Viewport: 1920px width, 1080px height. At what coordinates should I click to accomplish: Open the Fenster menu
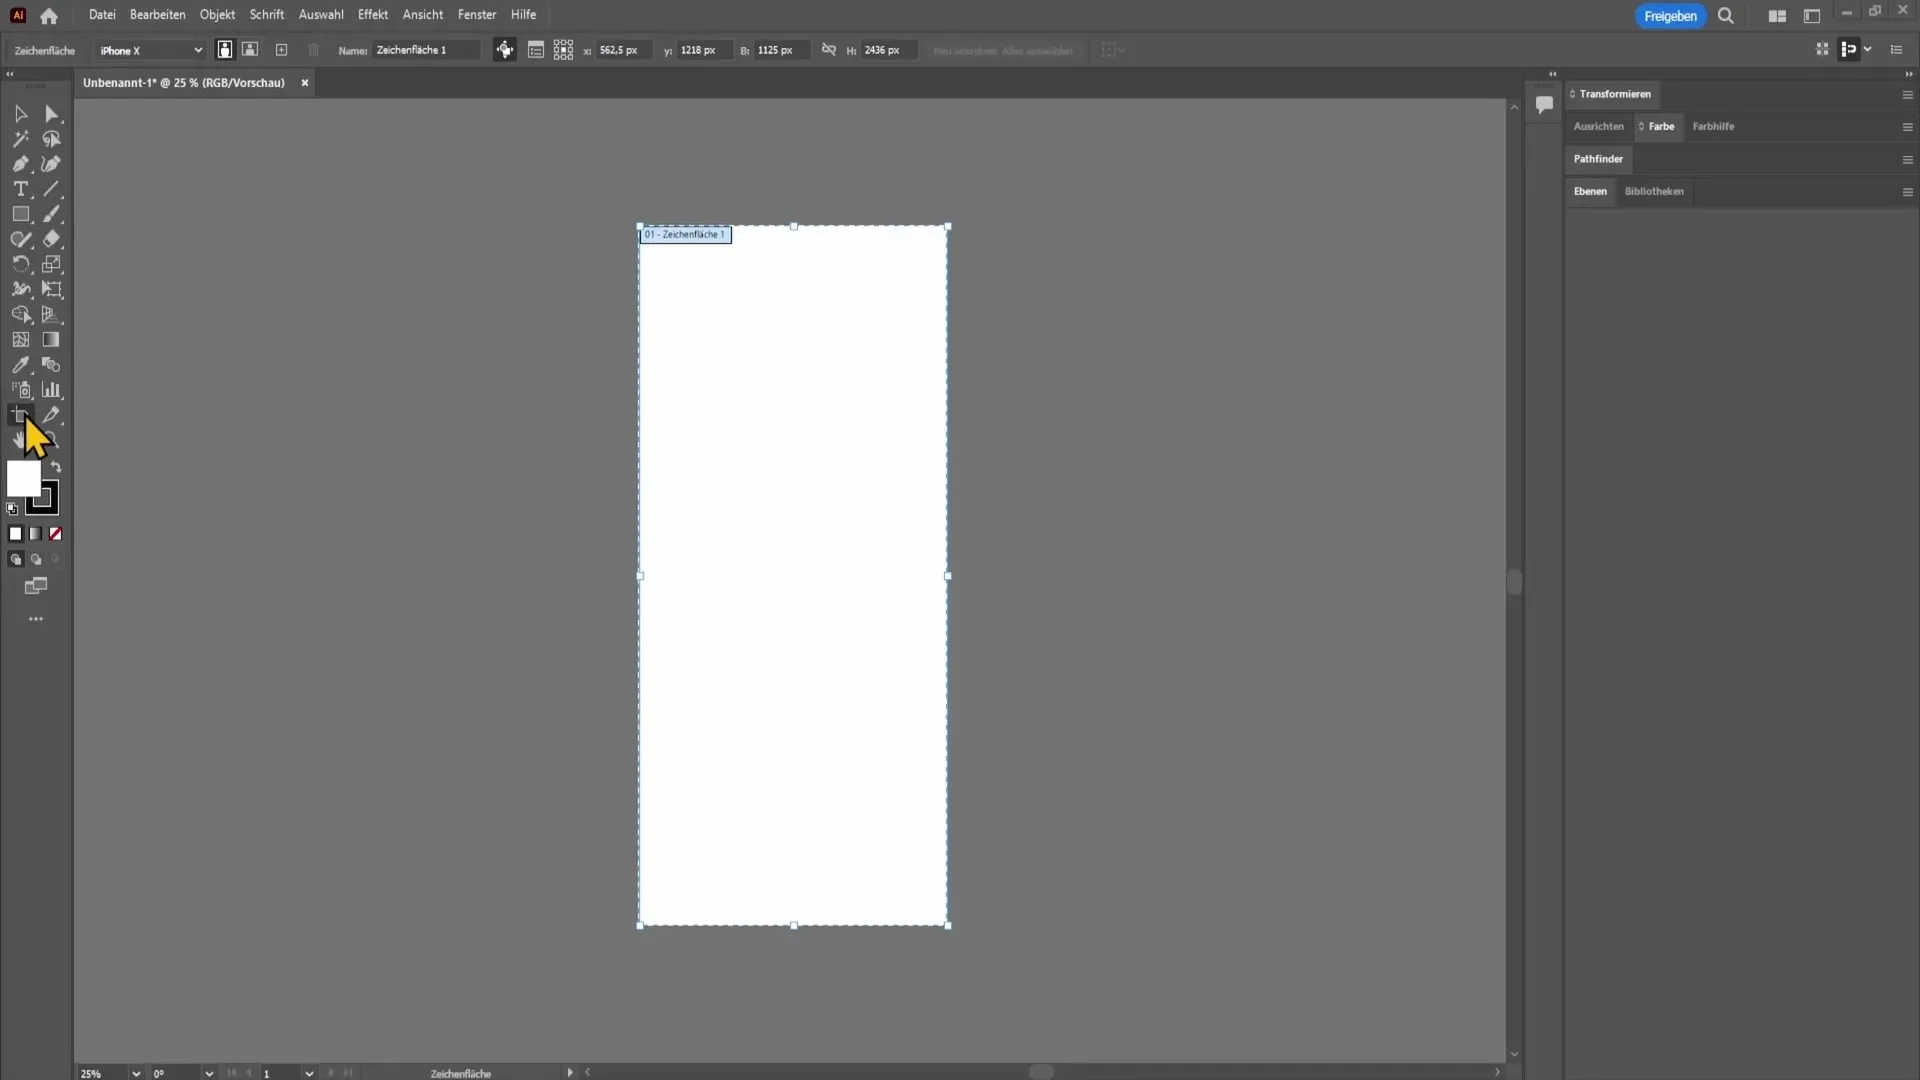[x=477, y=15]
